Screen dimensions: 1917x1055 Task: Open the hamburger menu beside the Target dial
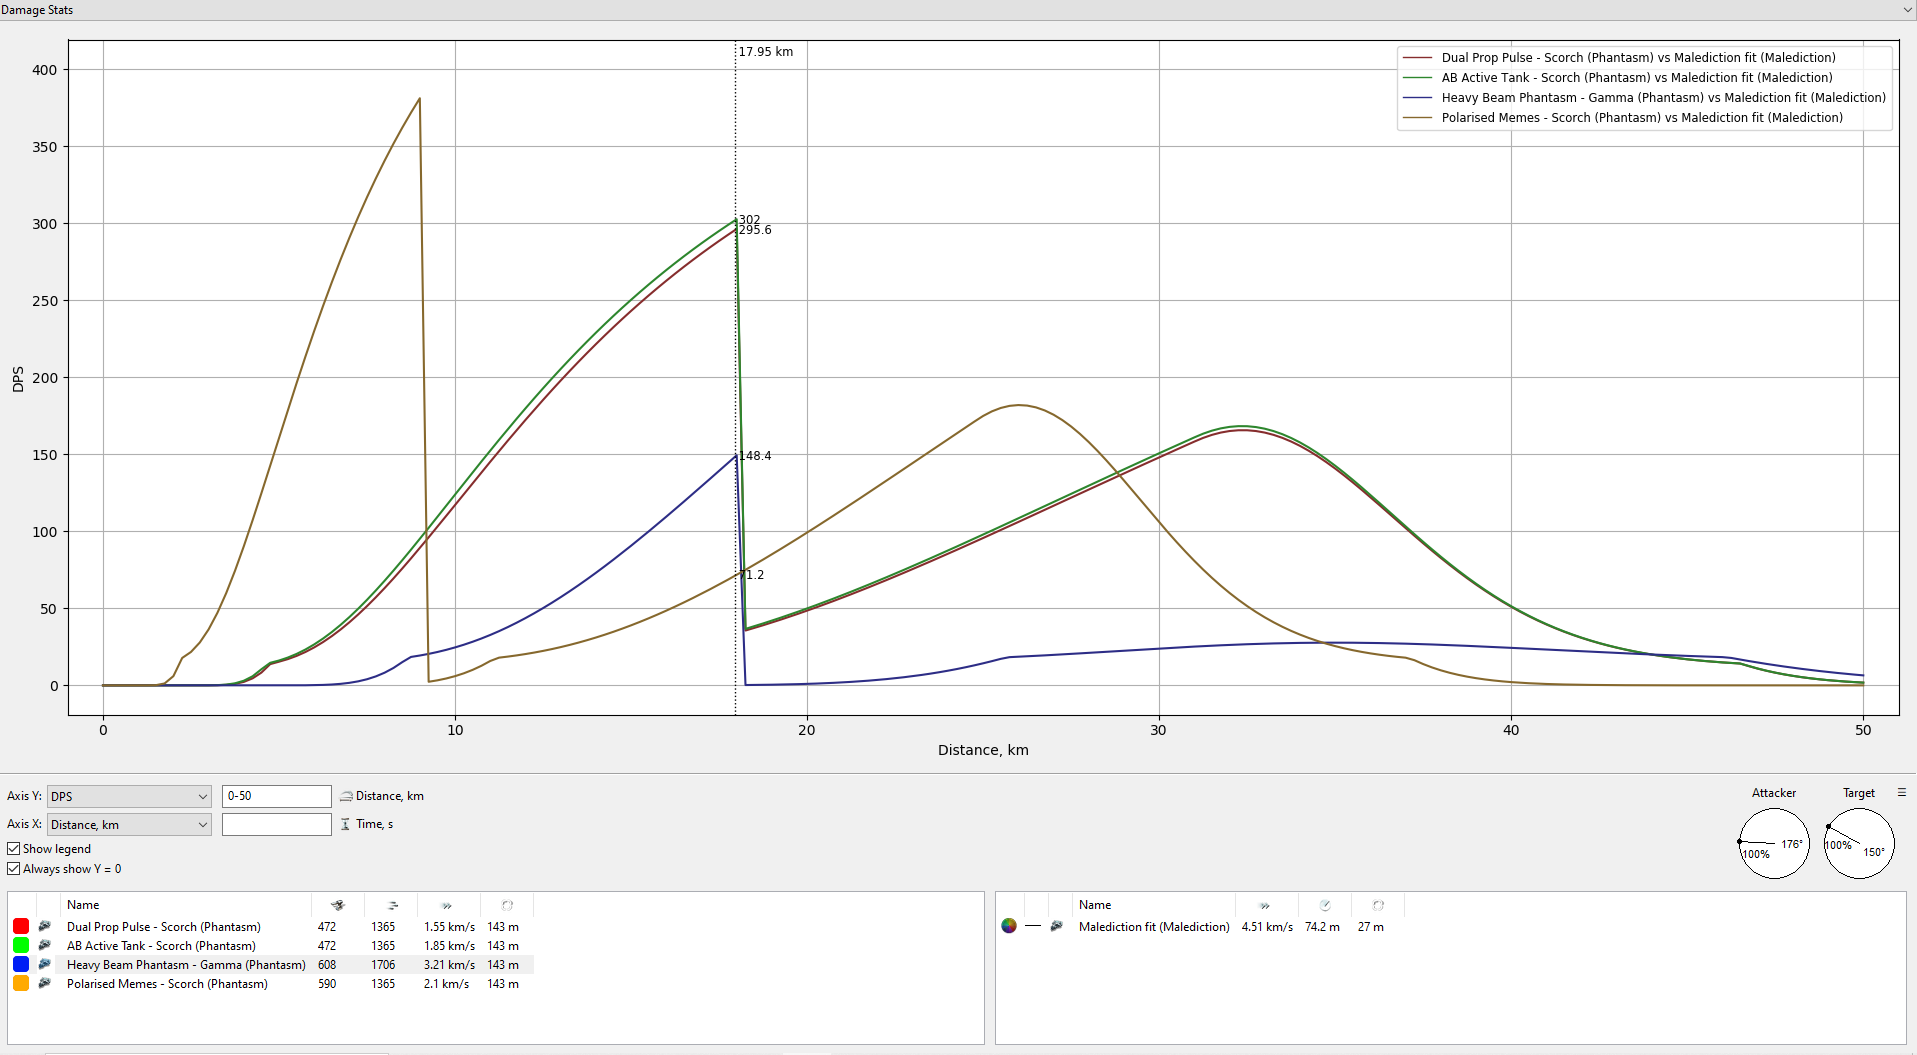coord(1901,792)
